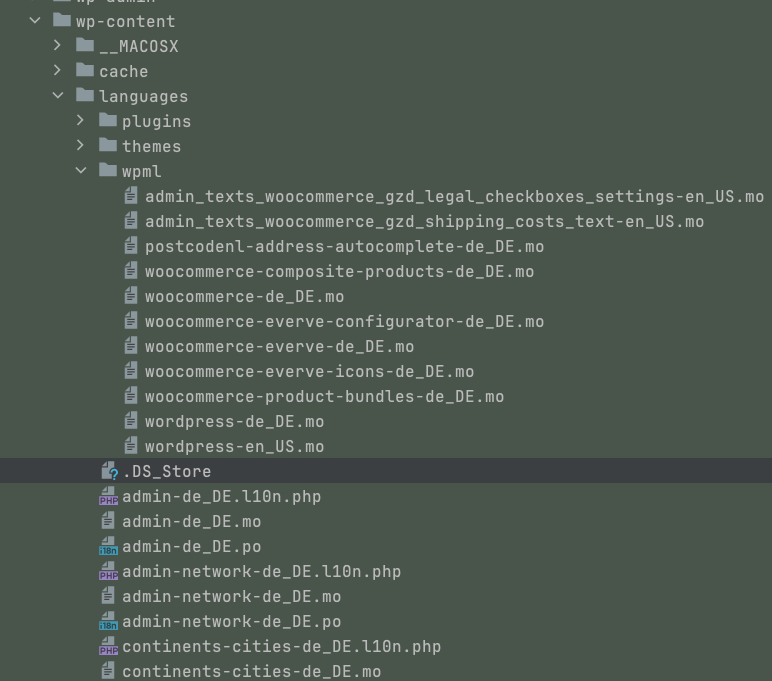Screen dimensions: 772x681
Task: Select woocommerce-everve-de_DE.mo file name
Action: [x=280, y=347]
